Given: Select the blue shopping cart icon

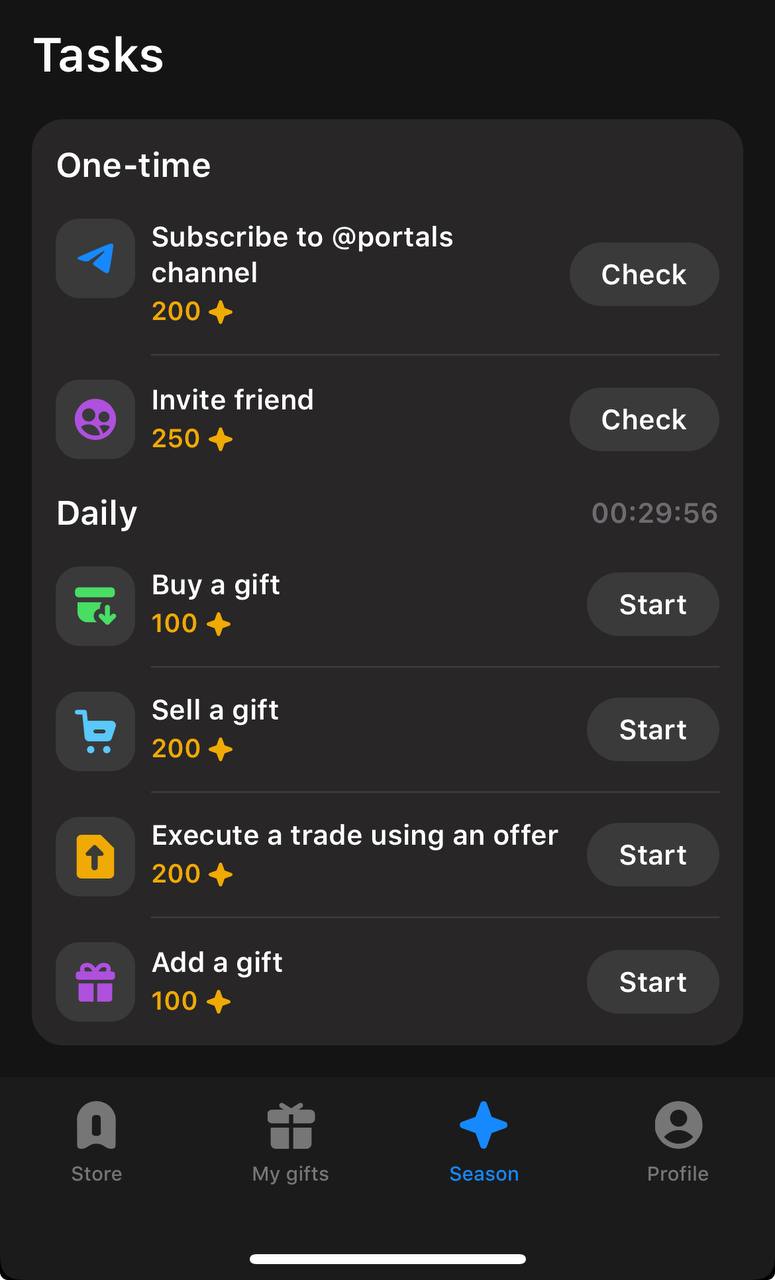Looking at the screenshot, I should (95, 731).
